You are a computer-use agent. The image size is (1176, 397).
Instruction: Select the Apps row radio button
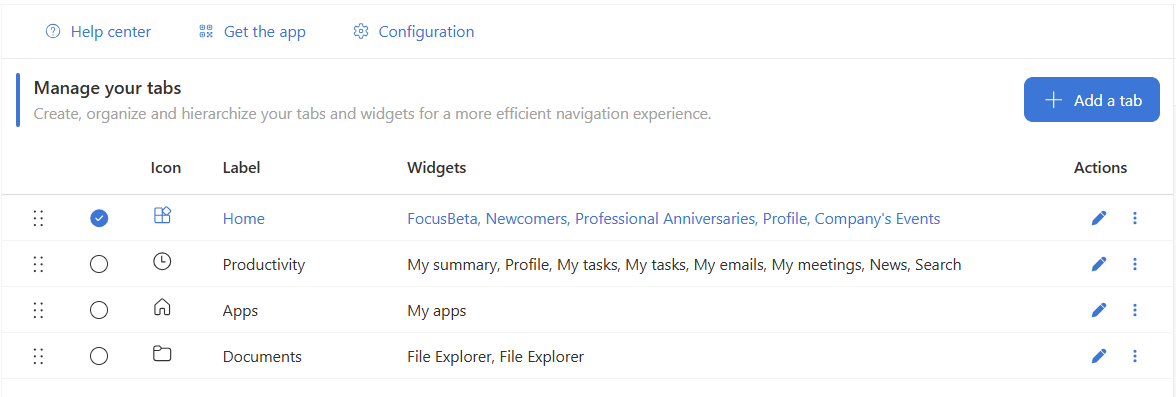99,310
